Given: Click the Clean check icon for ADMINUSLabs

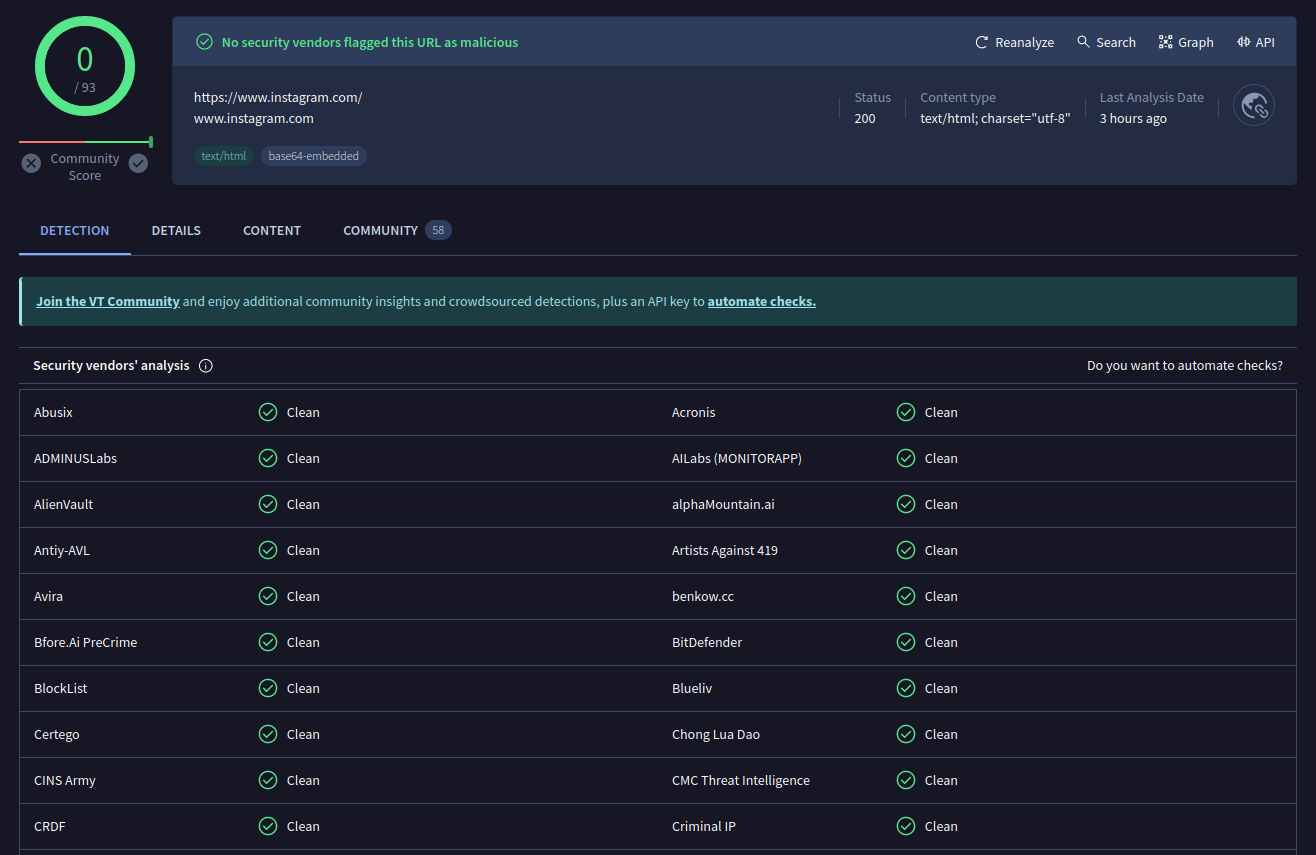Looking at the screenshot, I should [x=268, y=458].
